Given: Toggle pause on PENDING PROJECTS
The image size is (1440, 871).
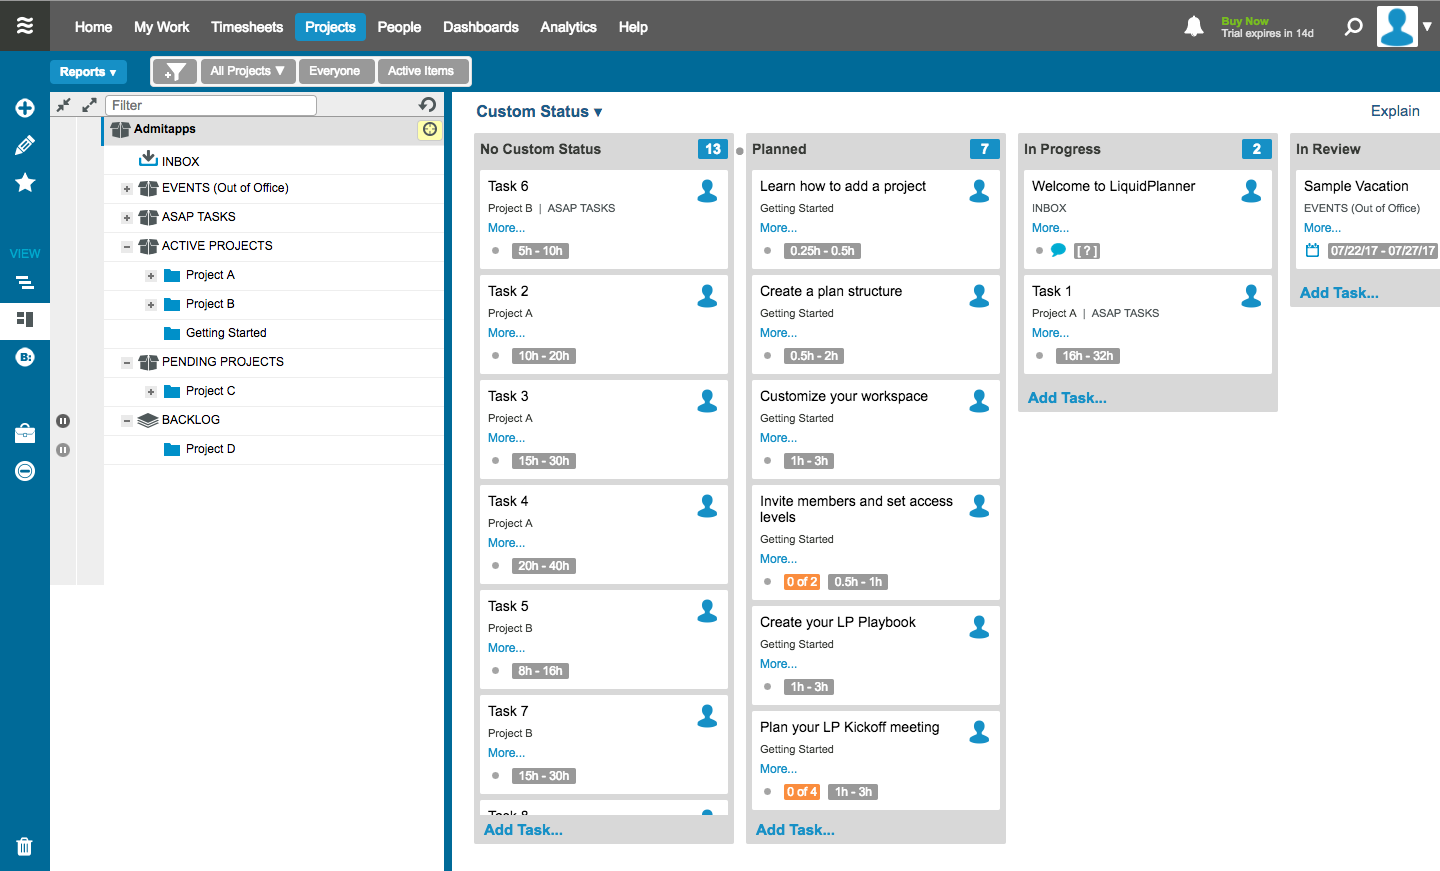Looking at the screenshot, I should tap(63, 421).
